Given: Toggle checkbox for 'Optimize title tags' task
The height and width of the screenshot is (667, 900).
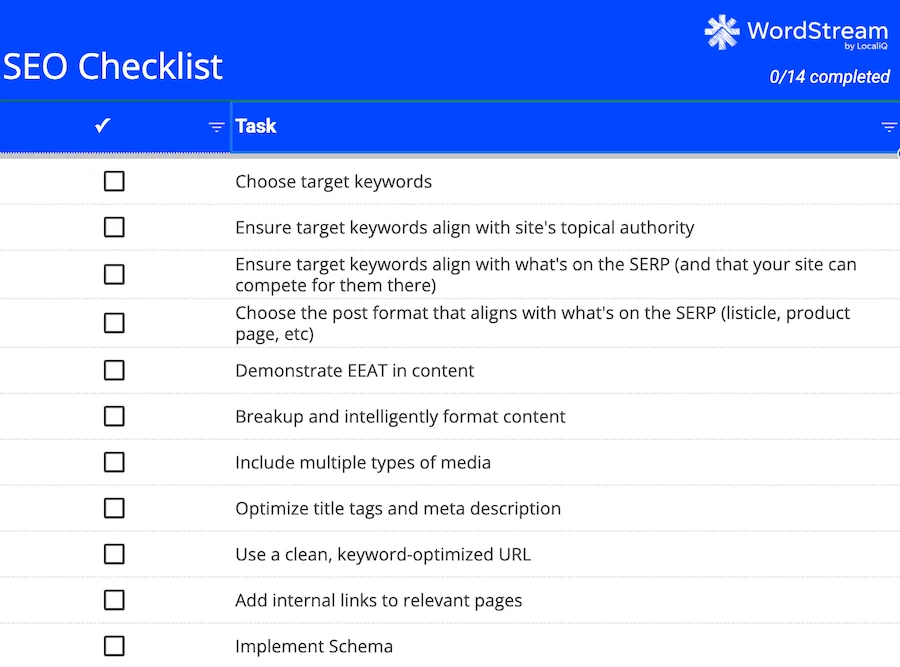Looking at the screenshot, I should click(114, 508).
